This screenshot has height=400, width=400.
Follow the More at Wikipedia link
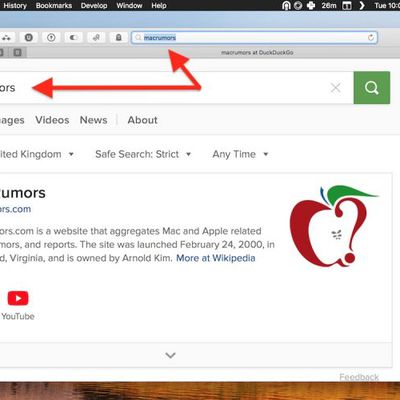(216, 258)
